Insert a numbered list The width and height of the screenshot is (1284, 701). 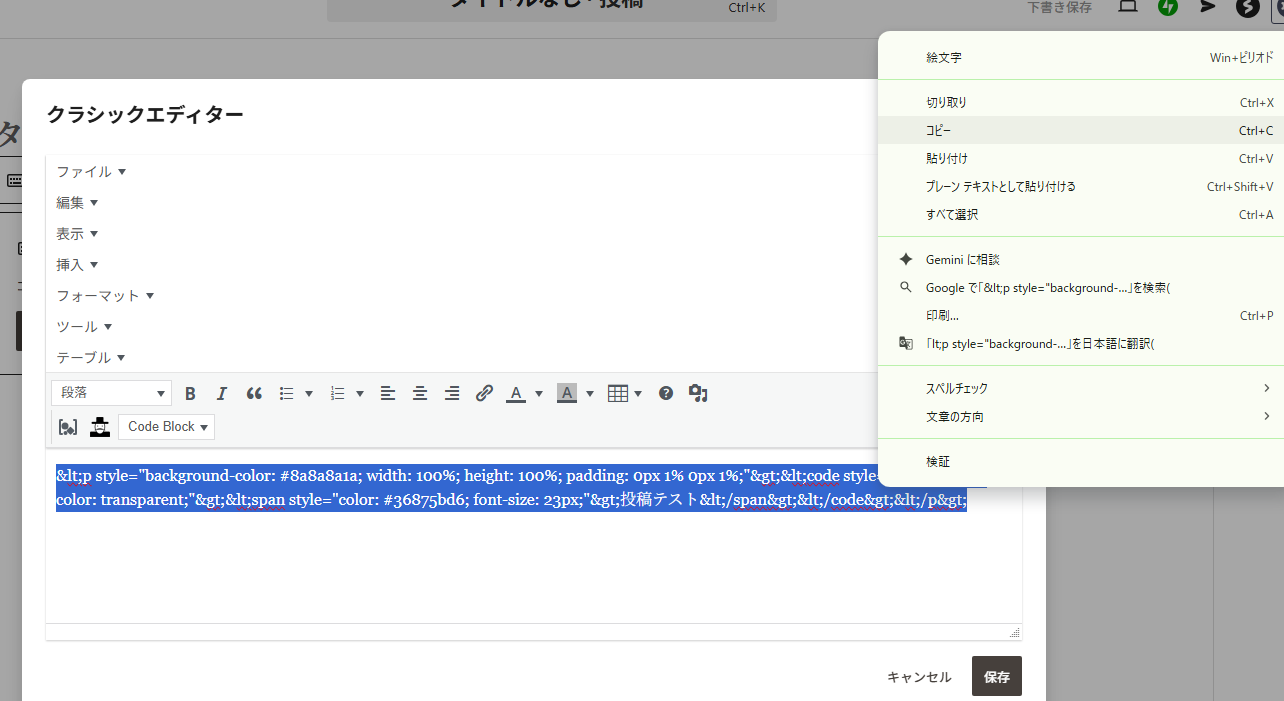338,394
